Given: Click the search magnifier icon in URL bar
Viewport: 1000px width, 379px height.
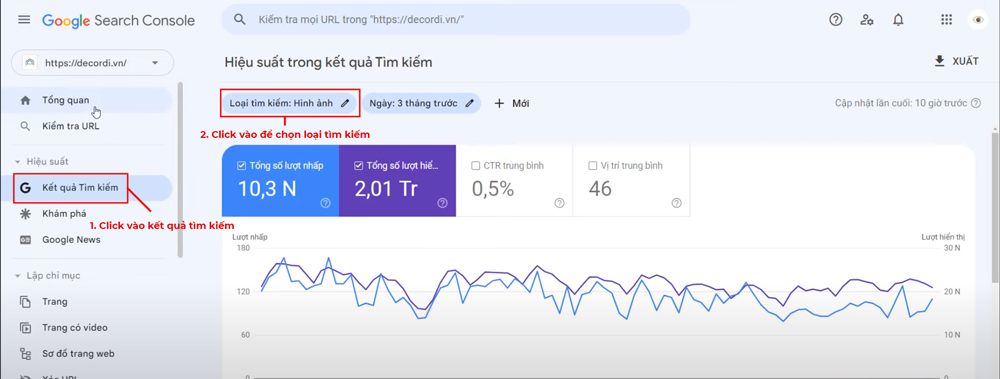Looking at the screenshot, I should (x=240, y=19).
